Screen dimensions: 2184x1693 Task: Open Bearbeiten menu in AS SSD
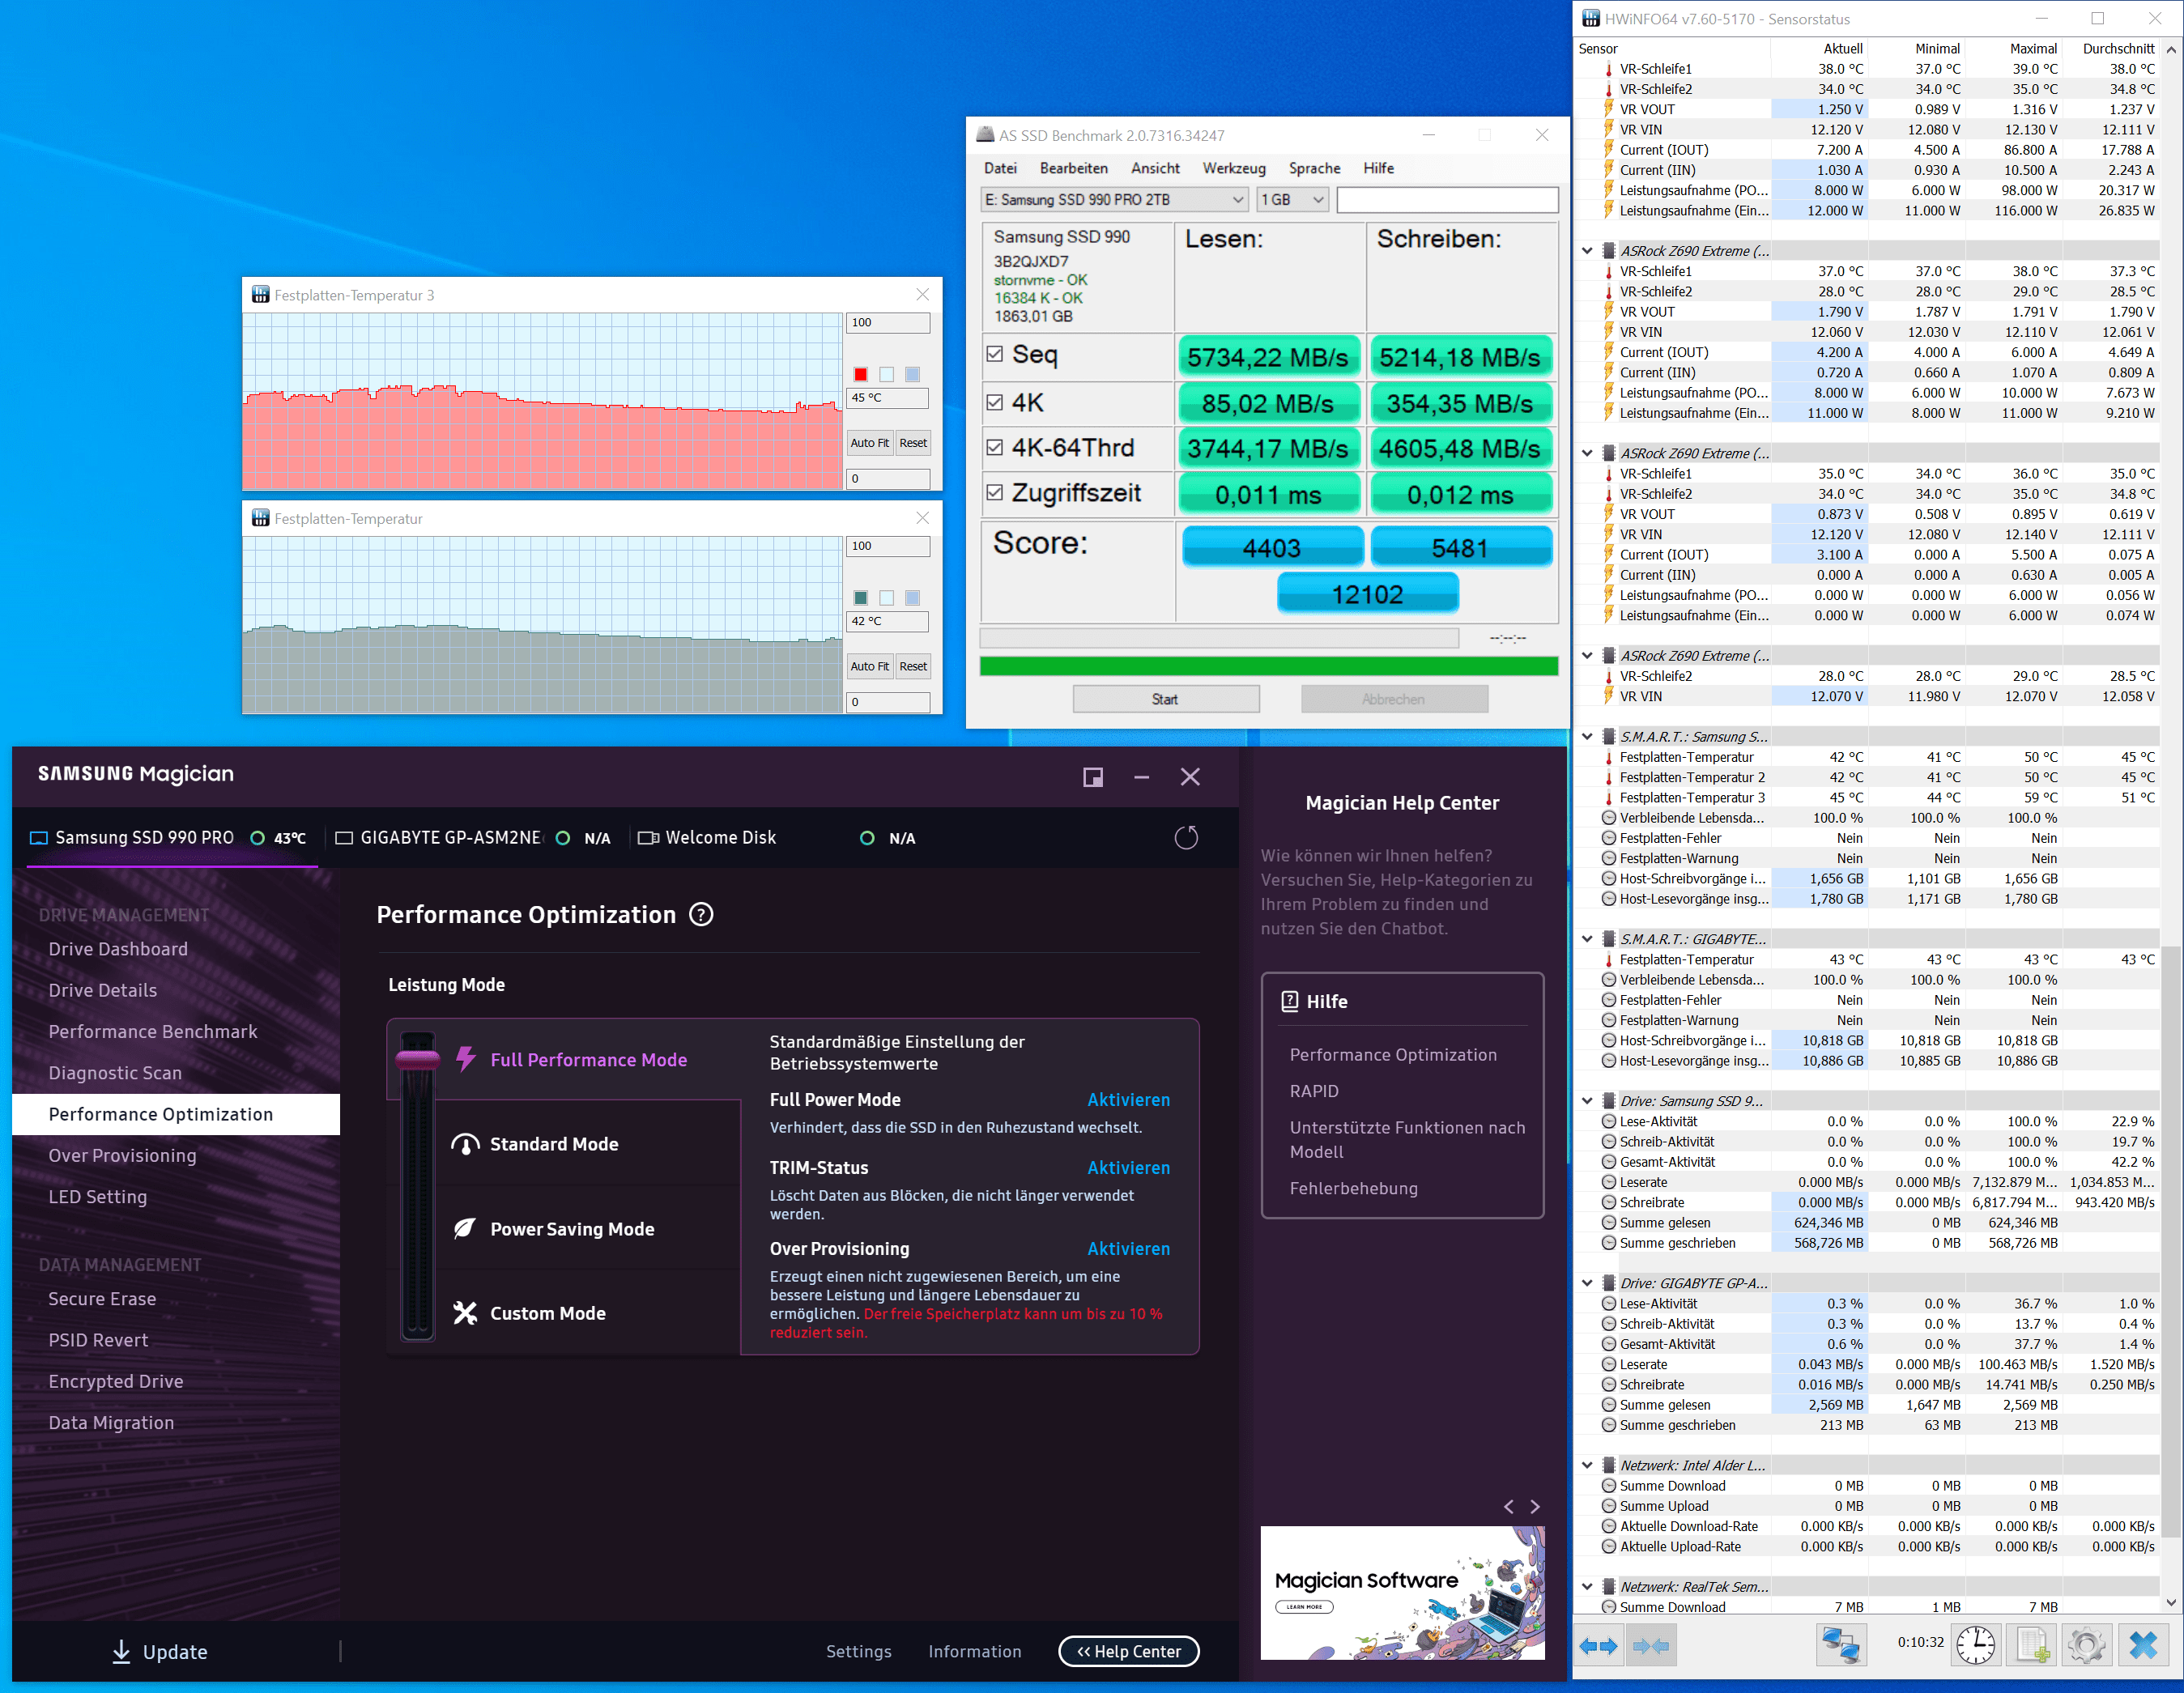pos(1074,168)
